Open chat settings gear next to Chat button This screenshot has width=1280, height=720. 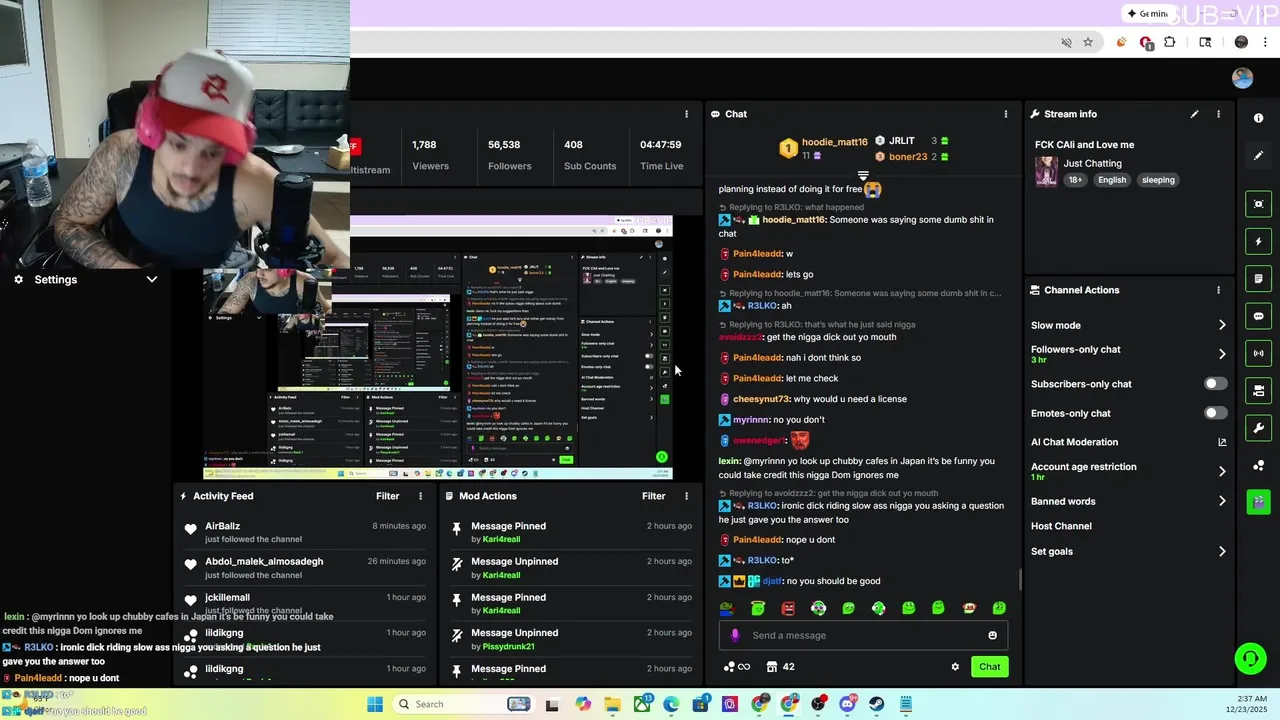[x=955, y=667]
